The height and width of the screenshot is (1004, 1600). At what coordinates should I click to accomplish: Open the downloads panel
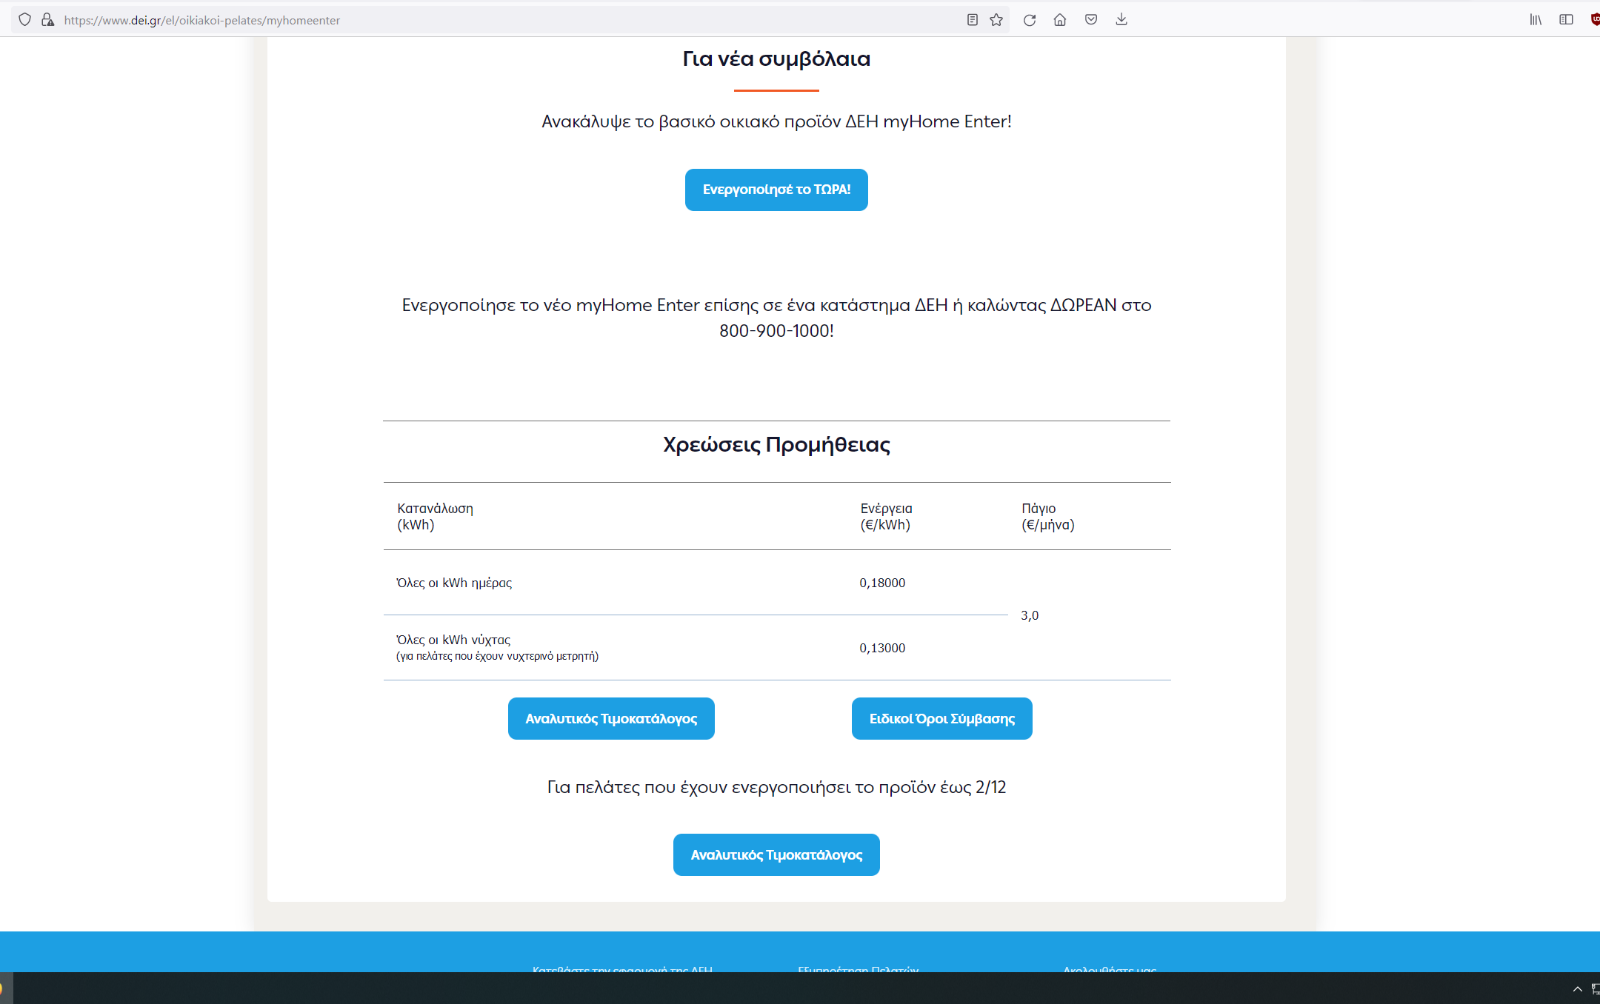tap(1121, 20)
